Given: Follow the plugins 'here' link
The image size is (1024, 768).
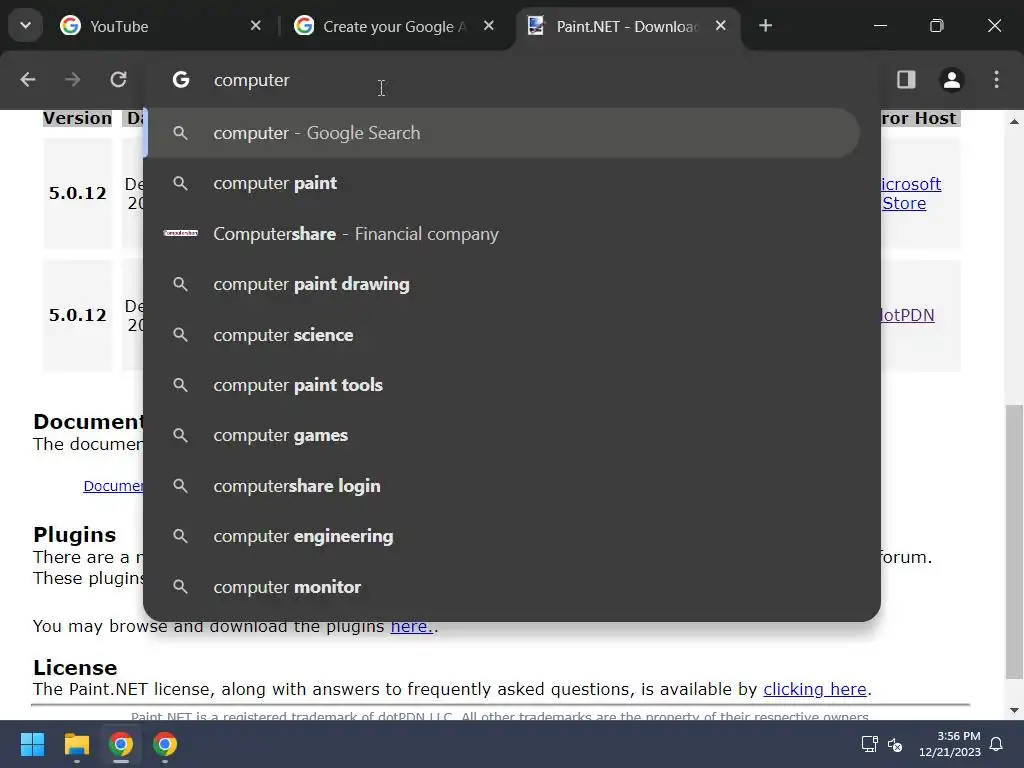Looking at the screenshot, I should pos(412,626).
